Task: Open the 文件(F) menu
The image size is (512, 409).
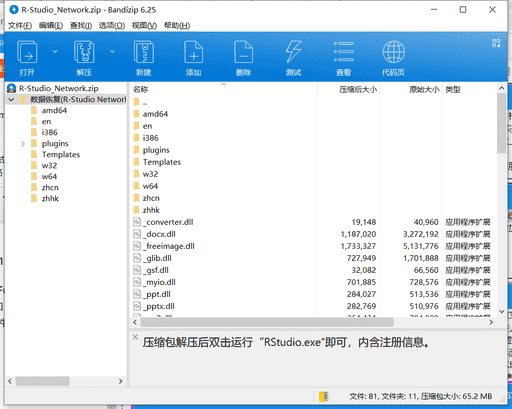Action: 20,26
